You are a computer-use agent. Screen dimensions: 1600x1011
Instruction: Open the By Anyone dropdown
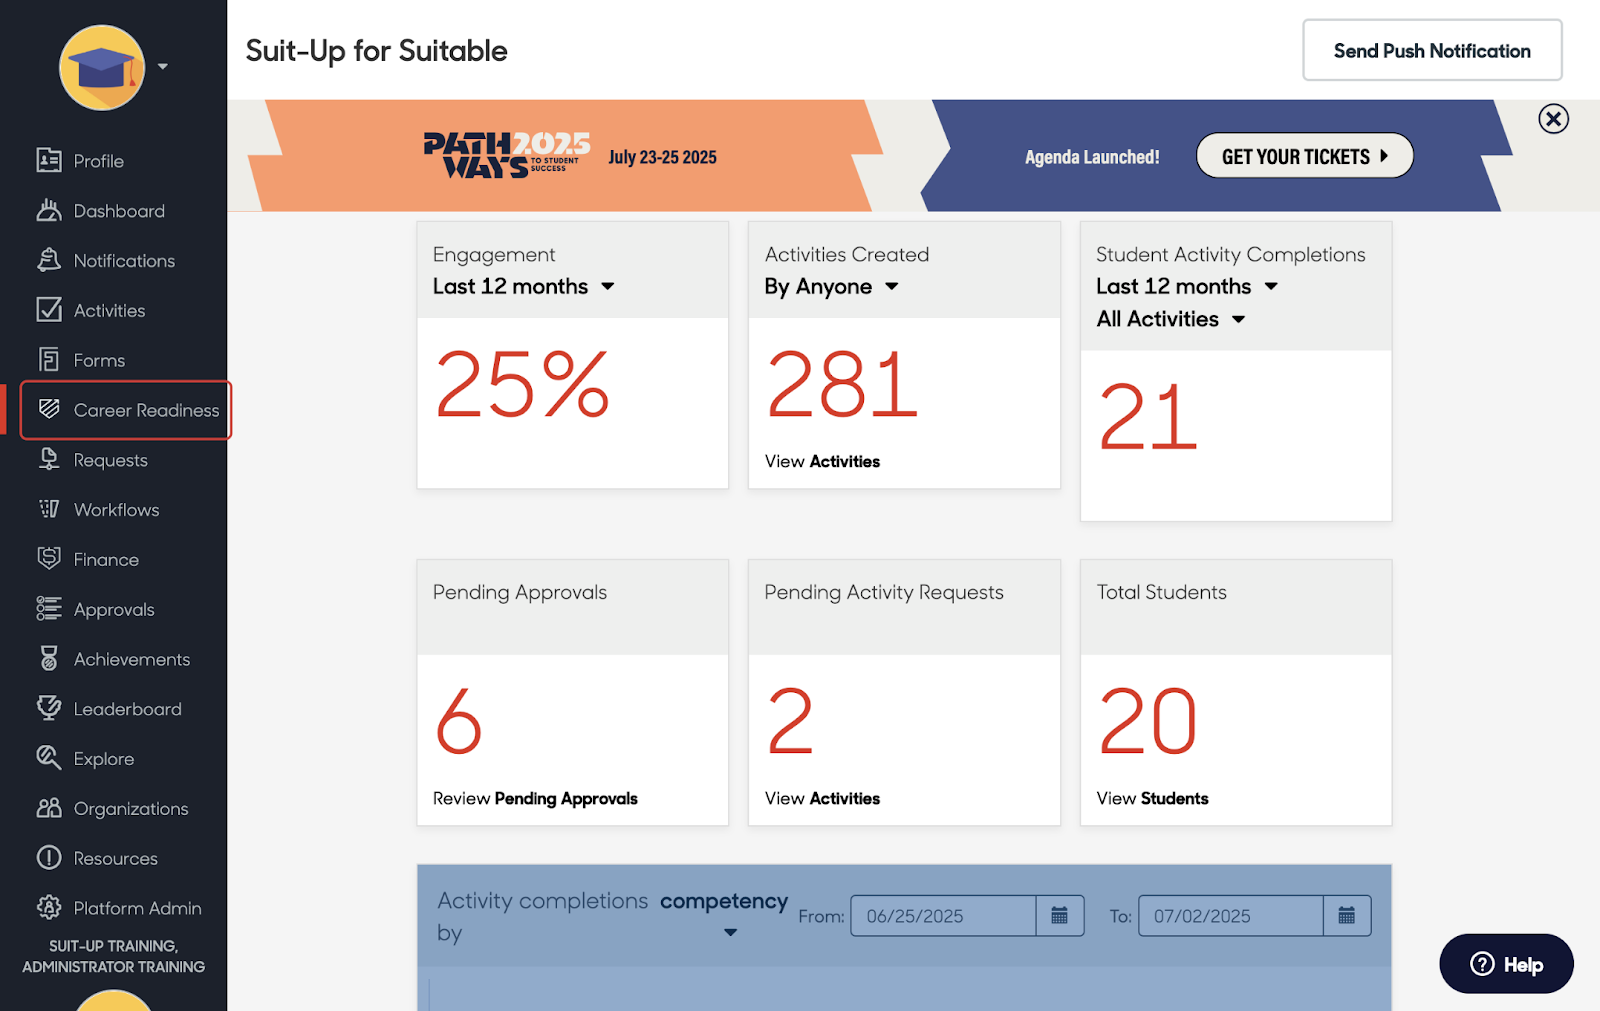coord(891,287)
